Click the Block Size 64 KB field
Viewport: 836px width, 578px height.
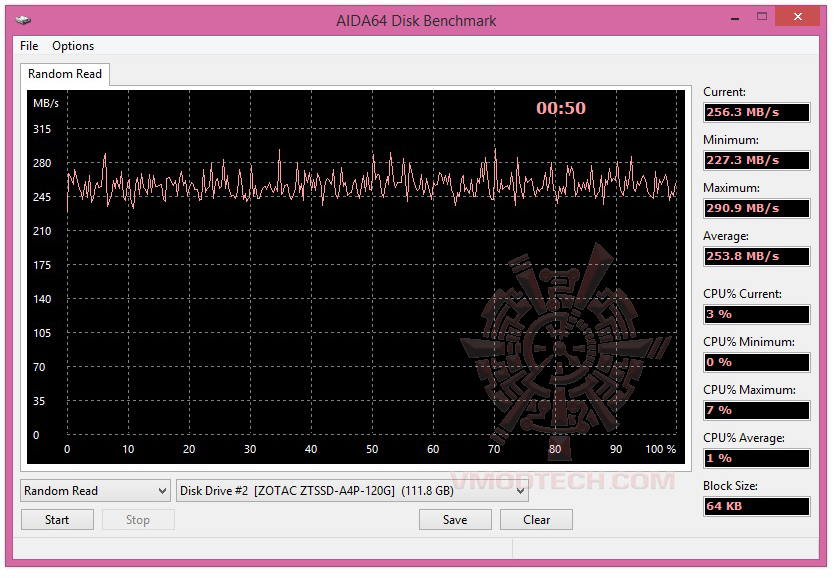click(x=757, y=507)
